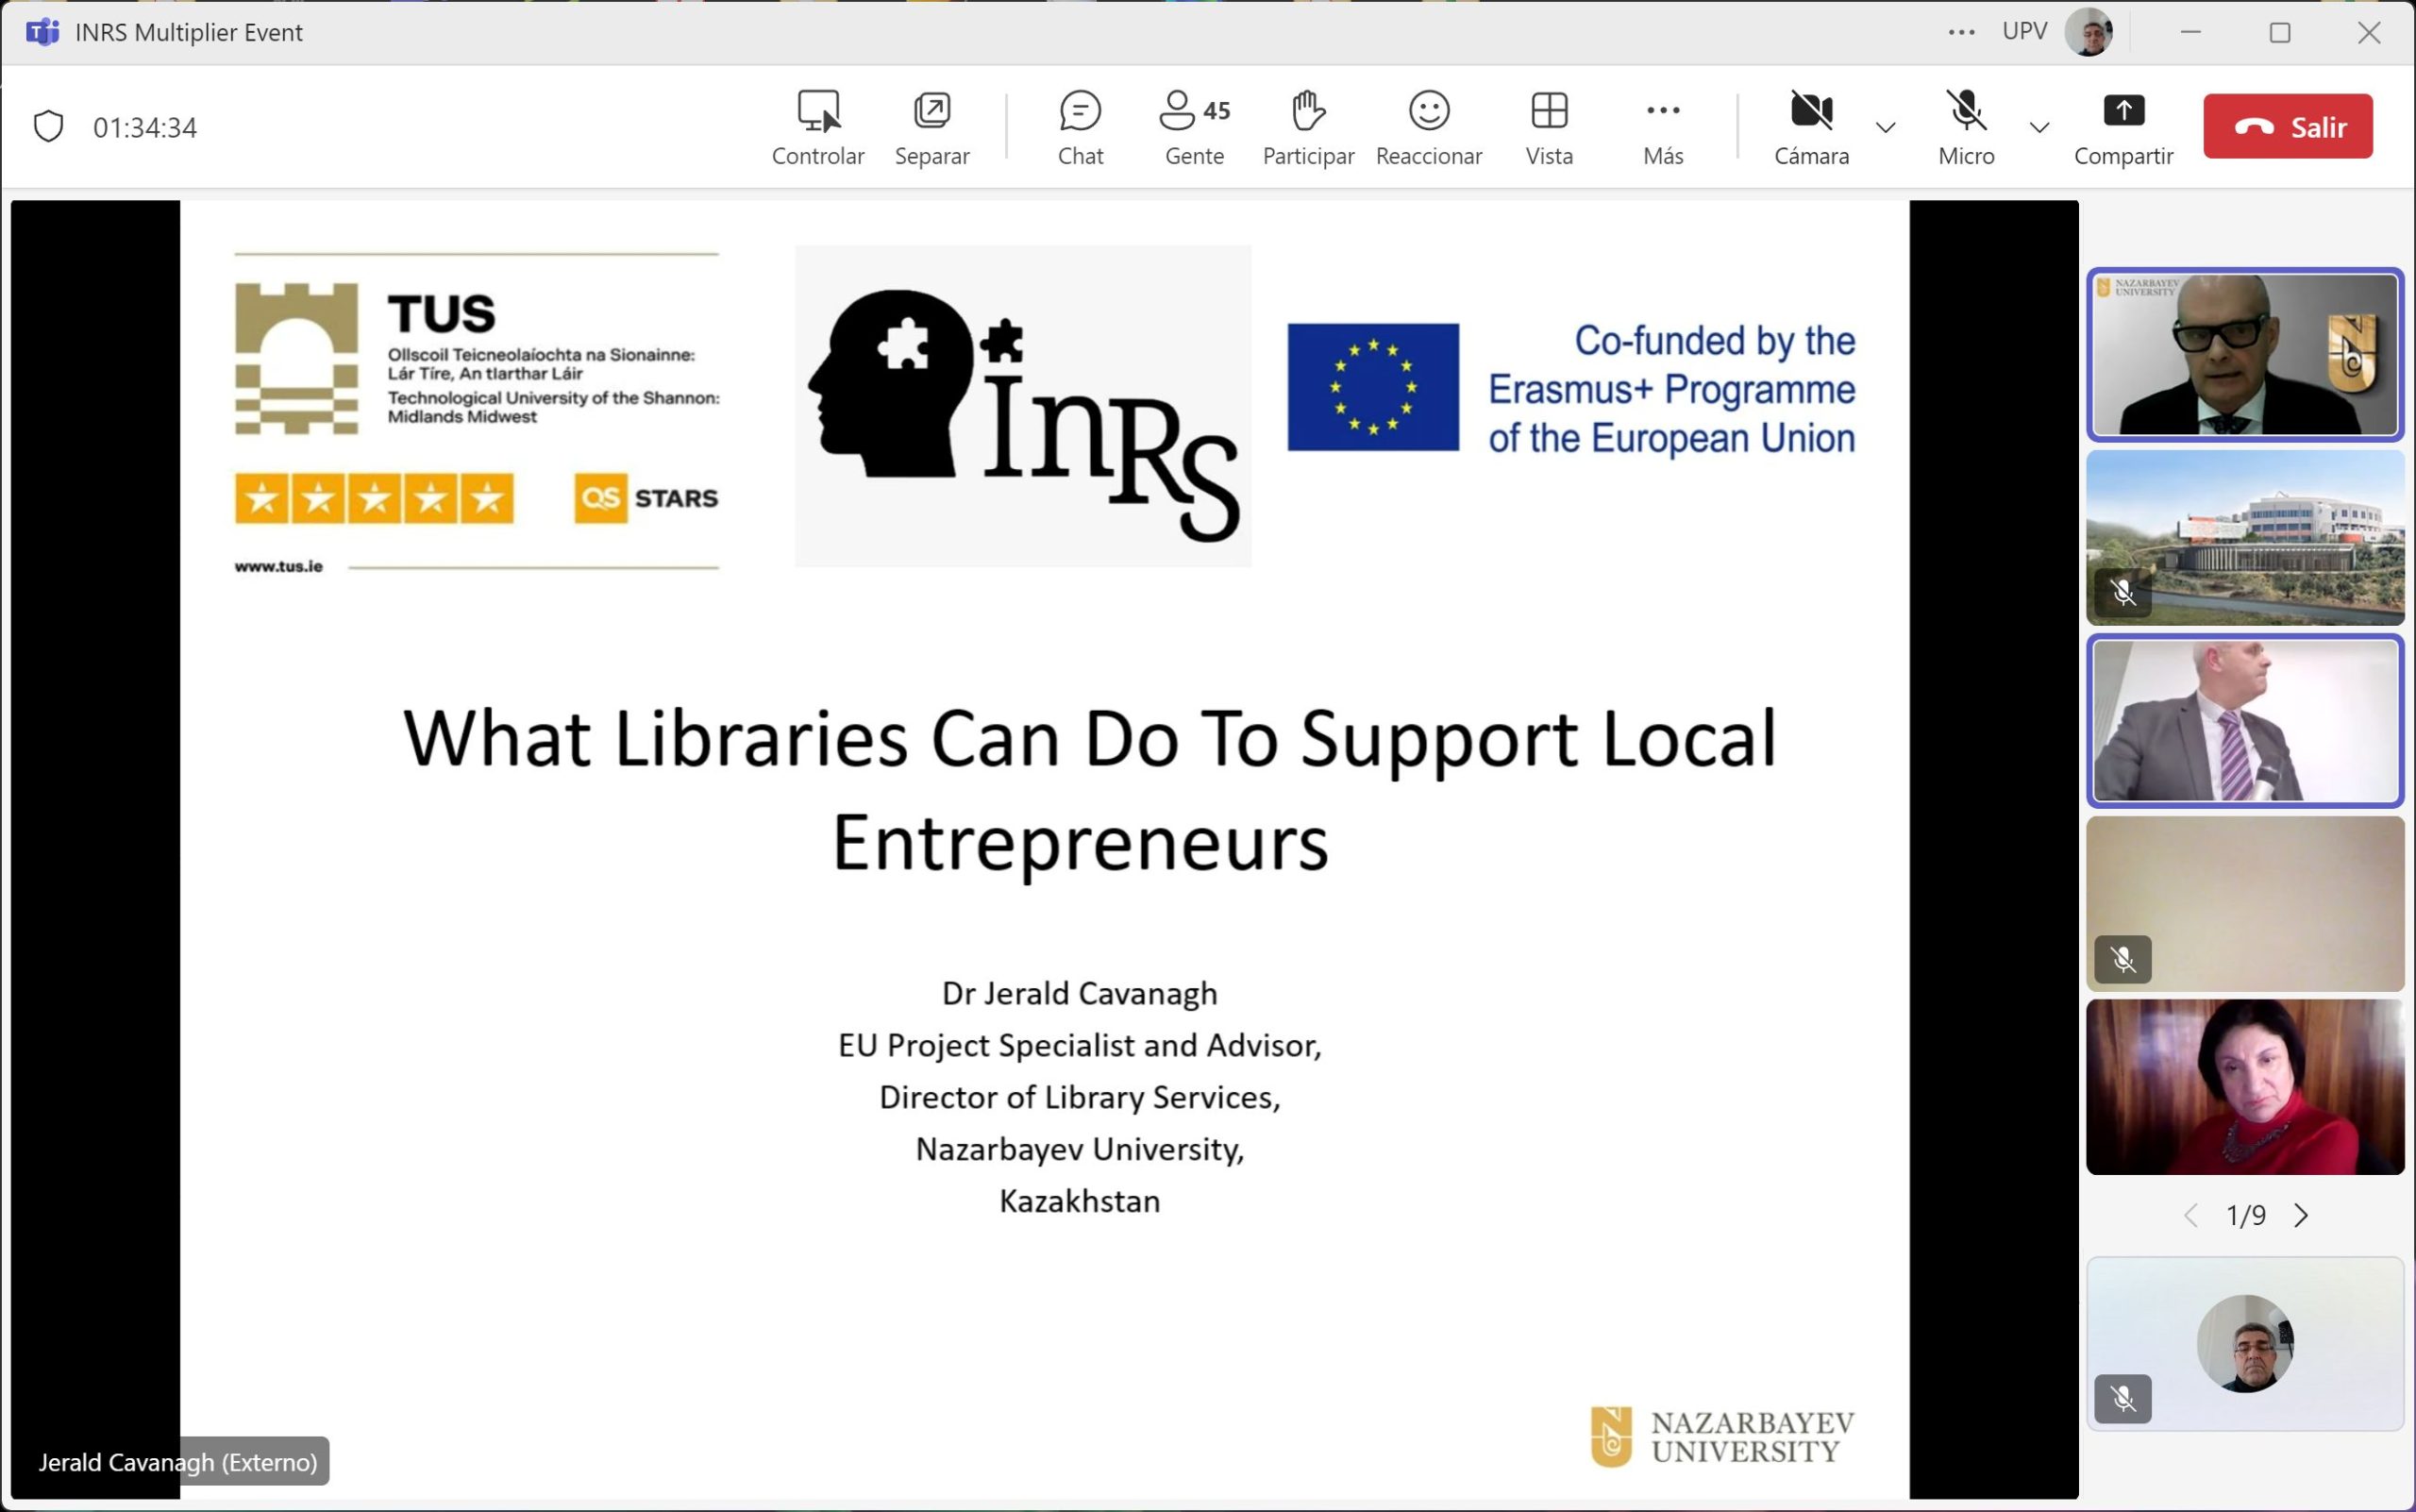Go to next participants page
This screenshot has height=1512, width=2416.
coord(2301,1215)
